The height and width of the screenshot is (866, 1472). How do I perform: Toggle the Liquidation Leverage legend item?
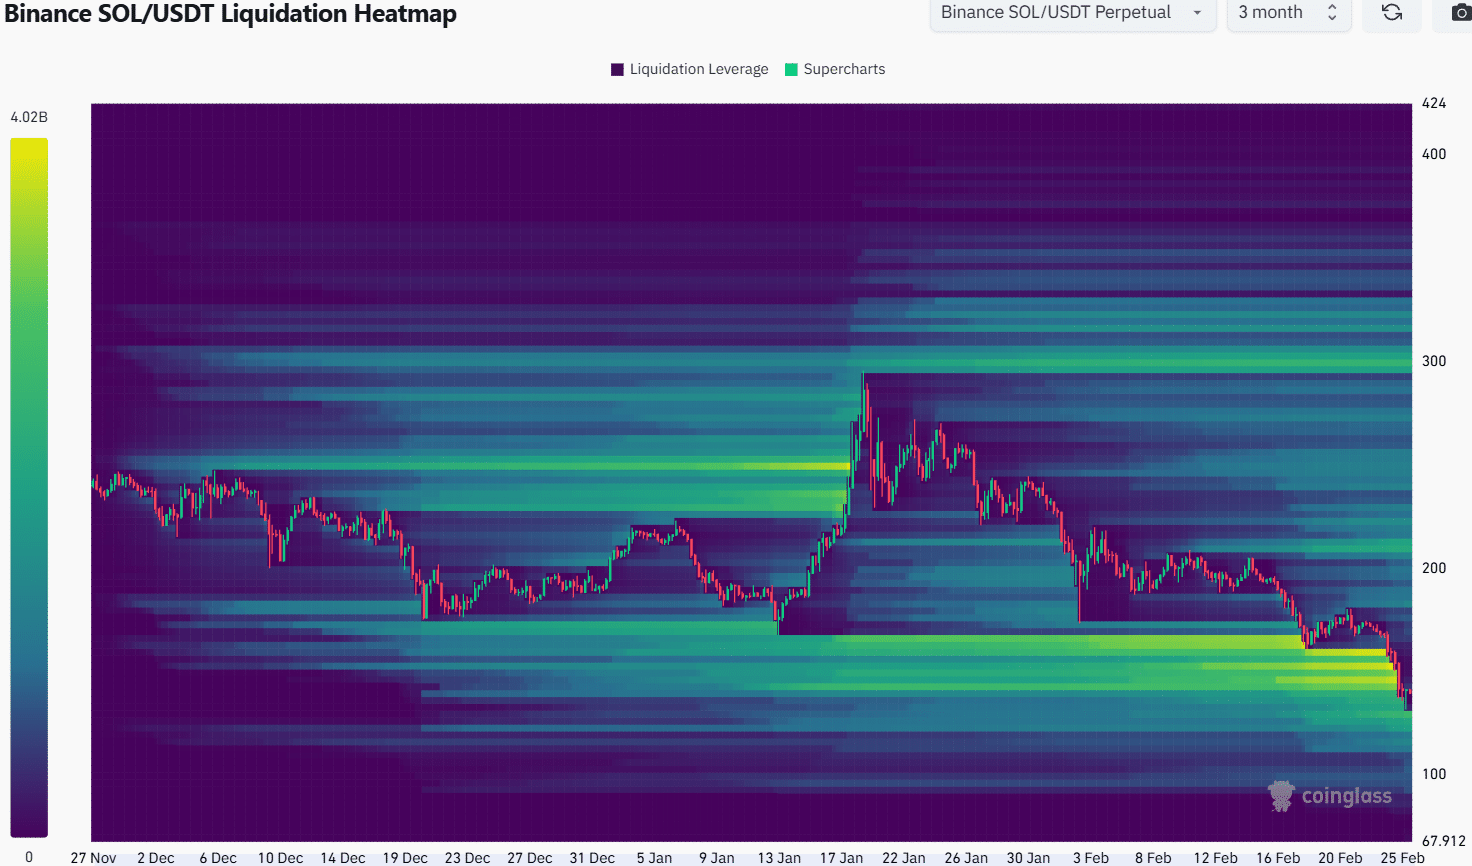click(x=690, y=69)
